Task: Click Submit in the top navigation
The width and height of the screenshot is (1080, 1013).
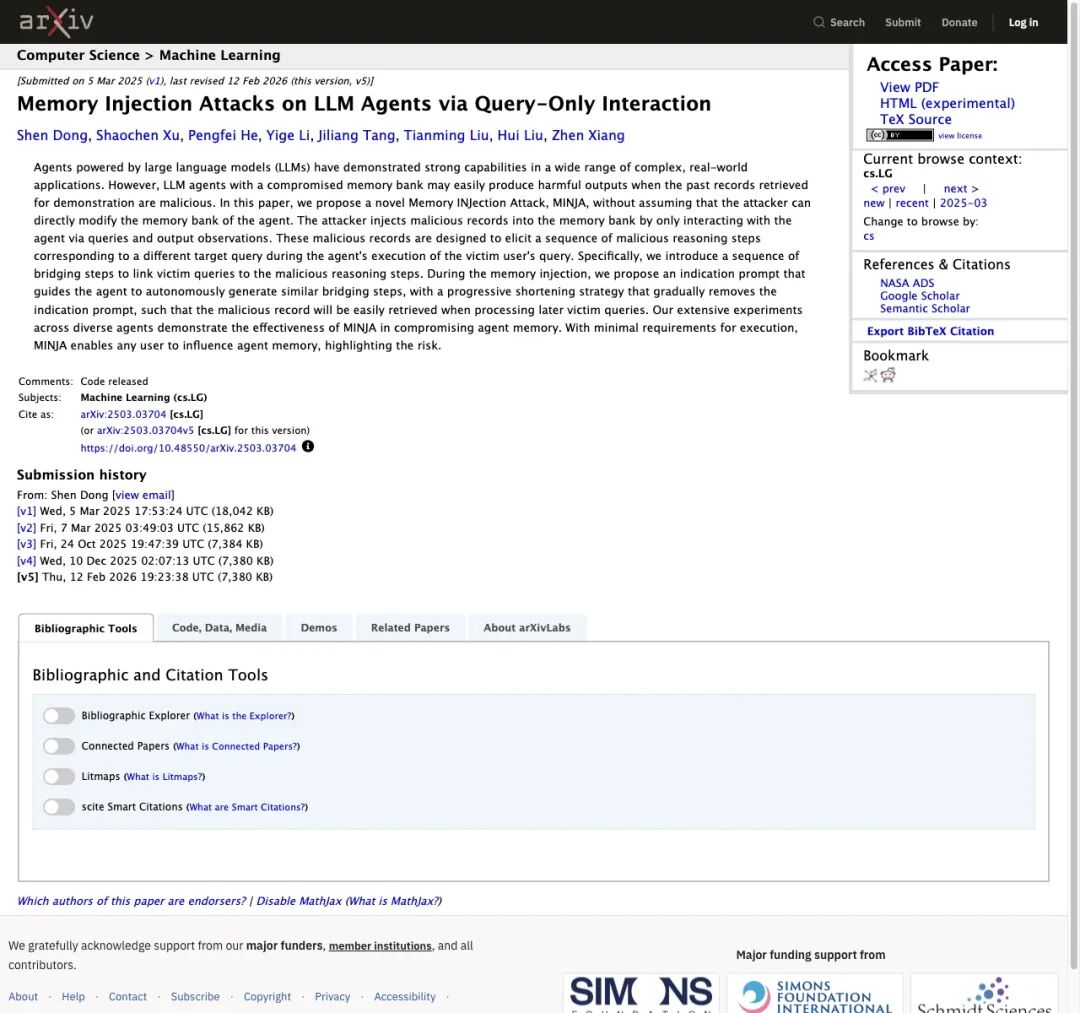Action: pos(902,22)
